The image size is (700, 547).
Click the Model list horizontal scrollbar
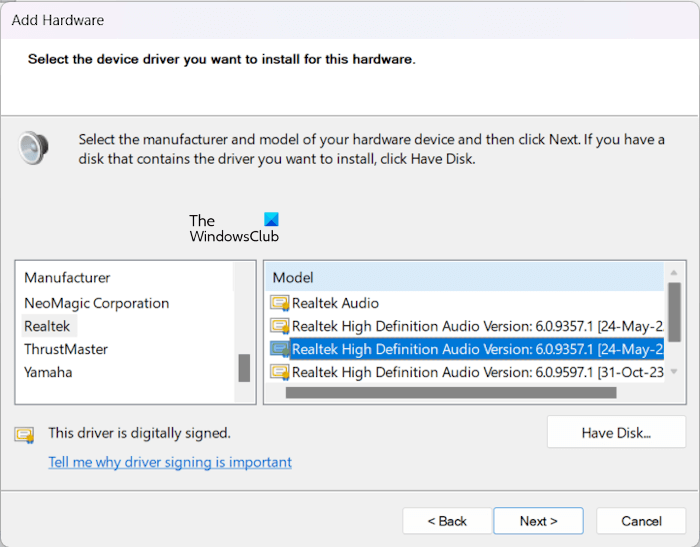[451, 393]
